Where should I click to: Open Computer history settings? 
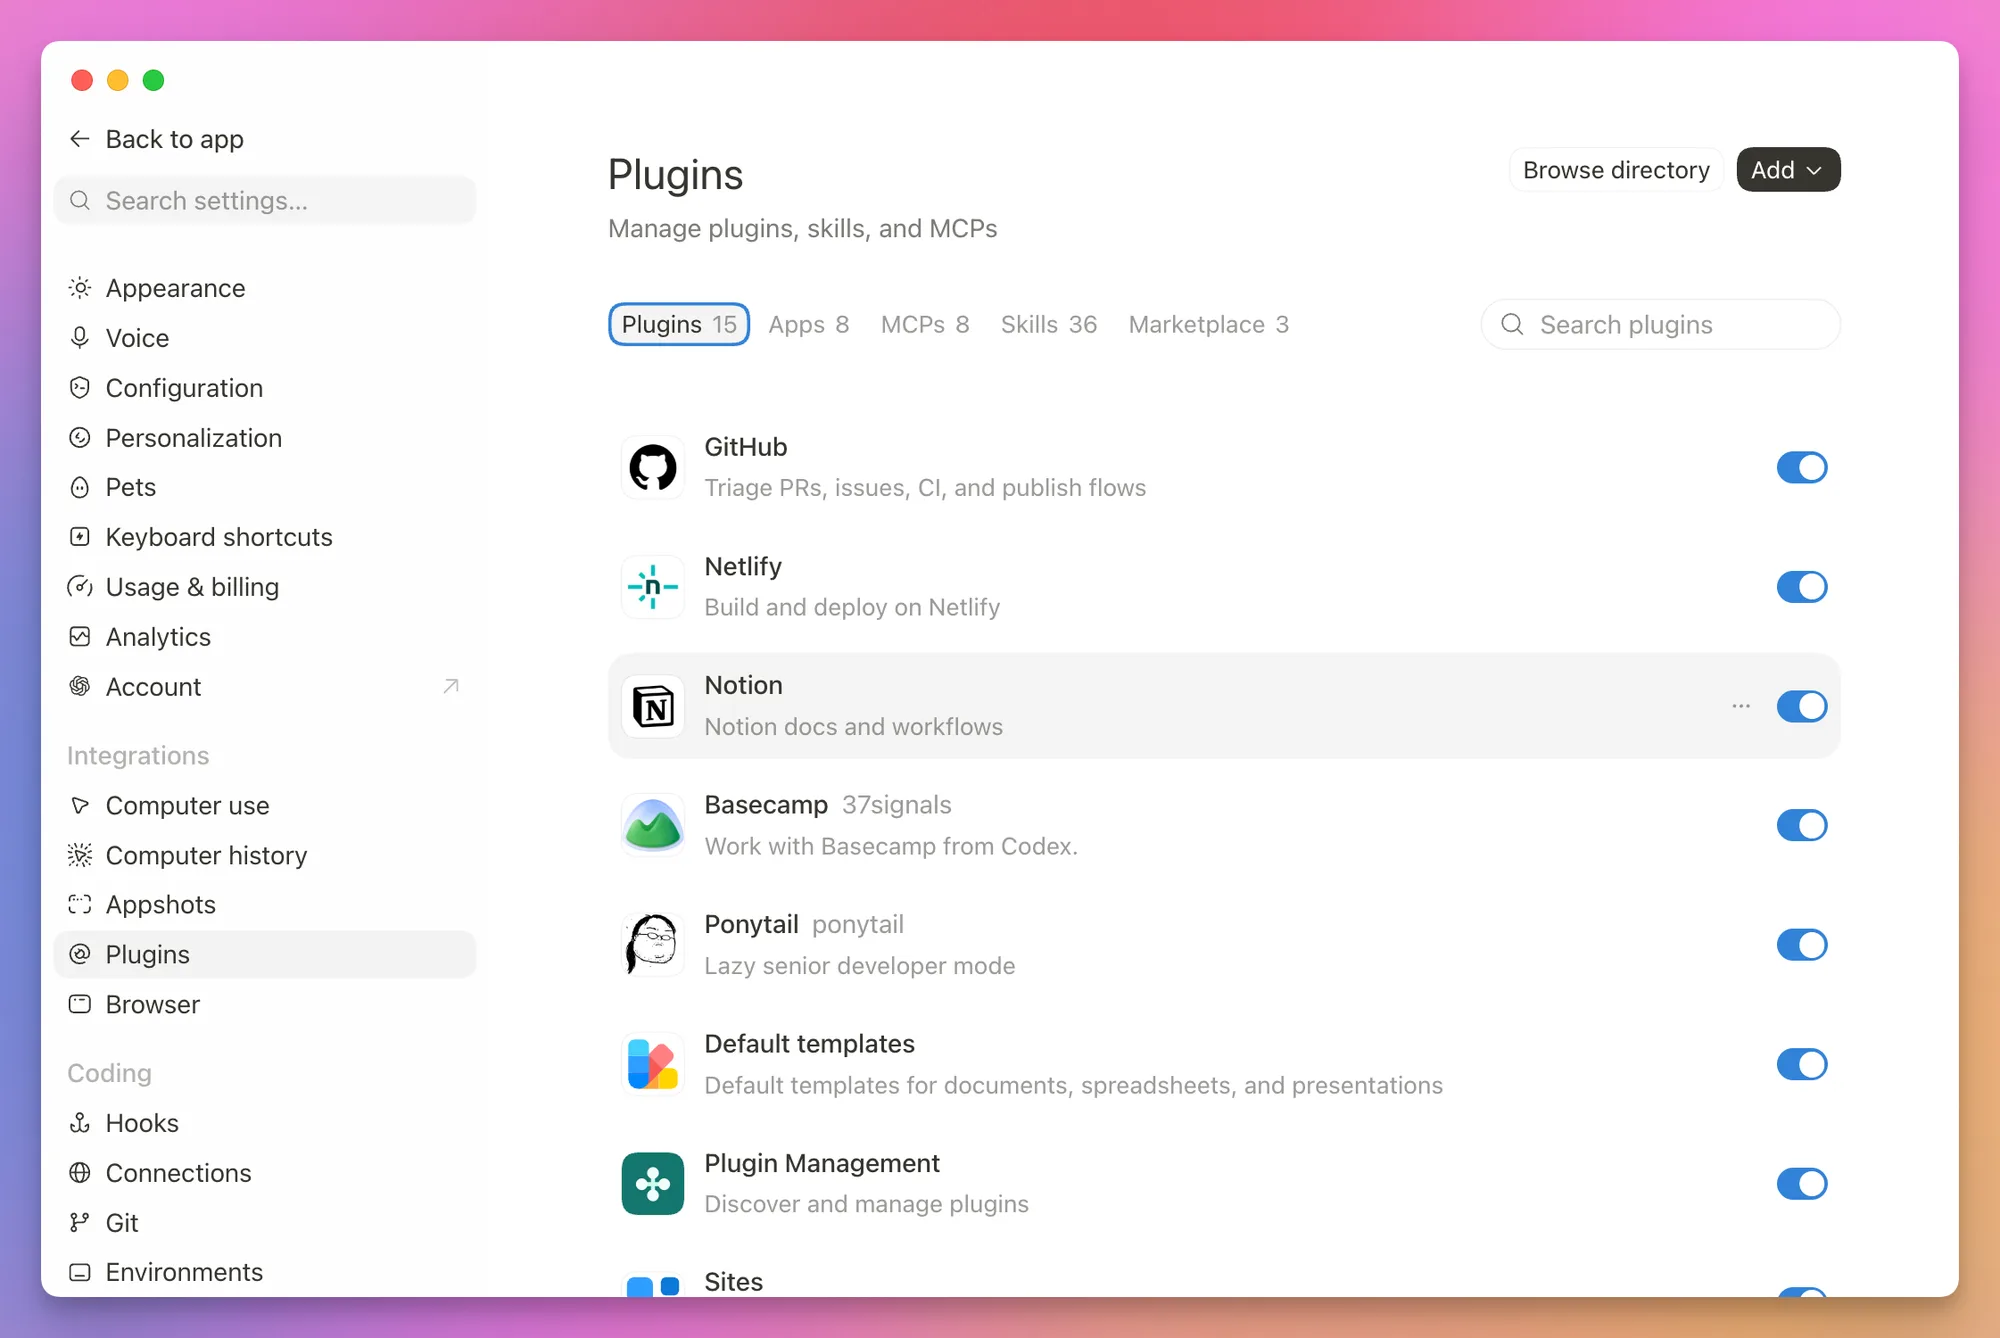(x=265, y=855)
